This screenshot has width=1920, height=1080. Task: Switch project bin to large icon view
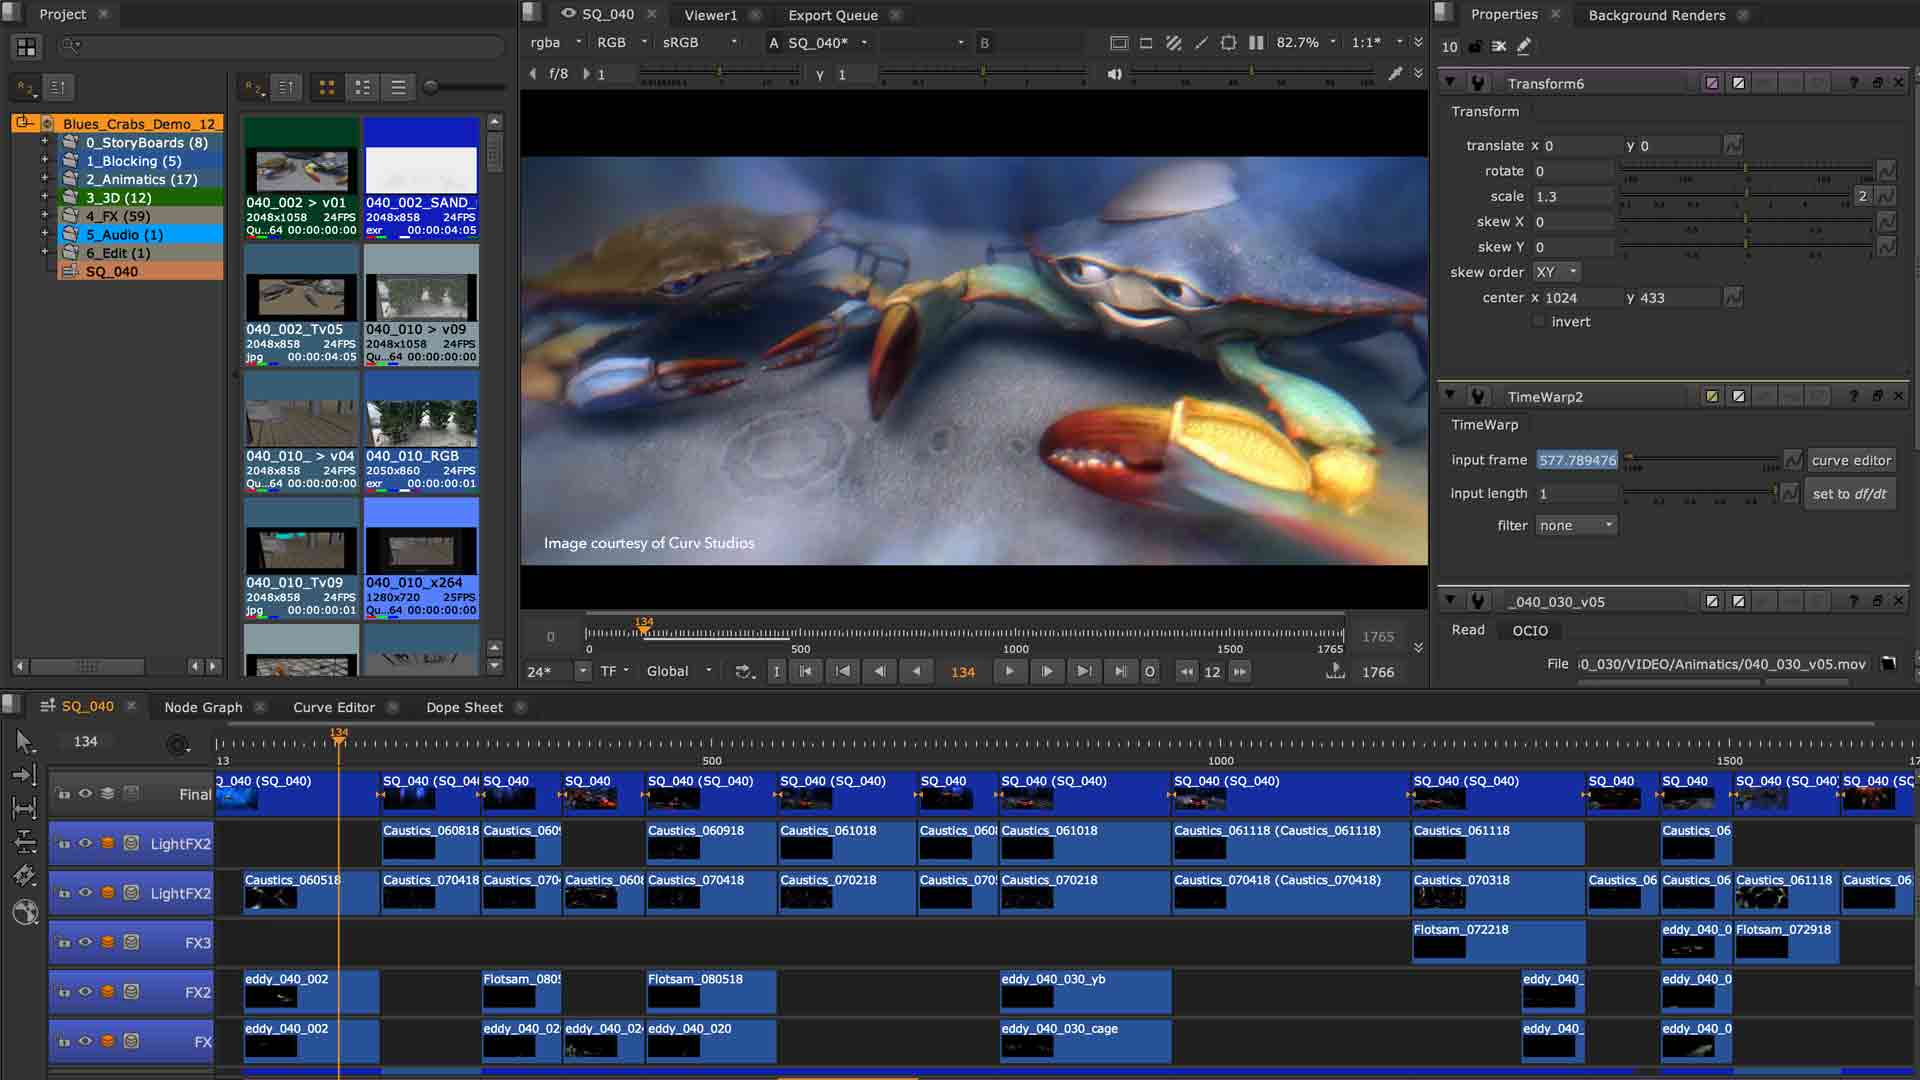326,88
